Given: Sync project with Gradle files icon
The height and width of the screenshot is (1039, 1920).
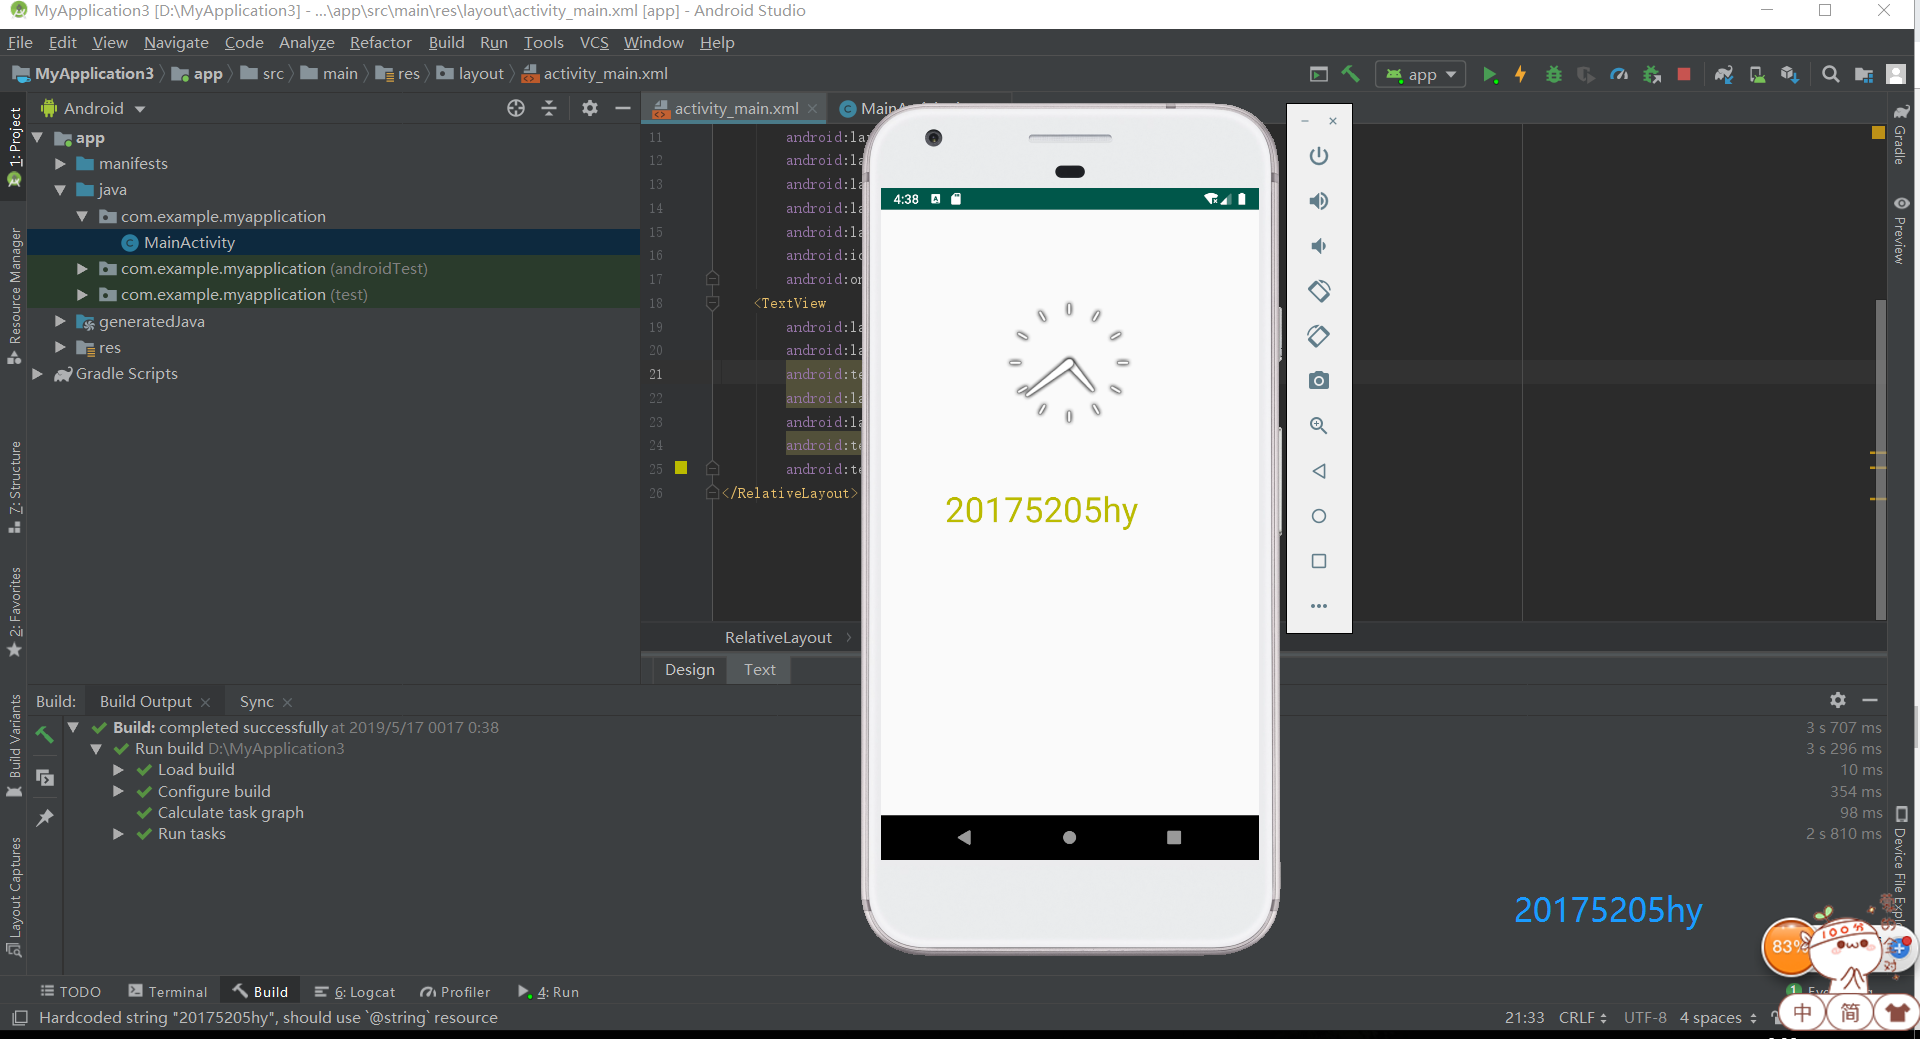Looking at the screenshot, I should pyautogui.click(x=1724, y=74).
